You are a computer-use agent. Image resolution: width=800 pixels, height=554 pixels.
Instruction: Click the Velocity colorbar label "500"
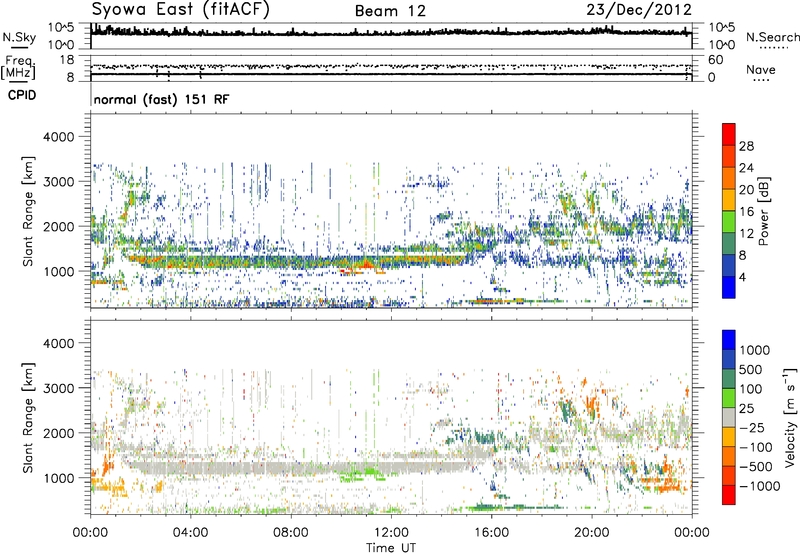click(751, 369)
